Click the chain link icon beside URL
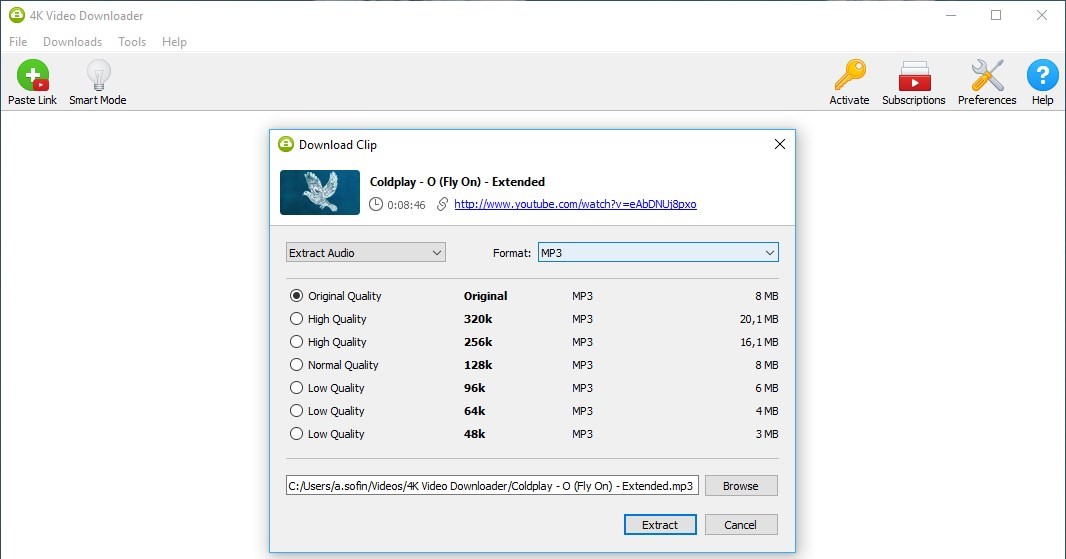The width and height of the screenshot is (1066, 559). [442, 204]
